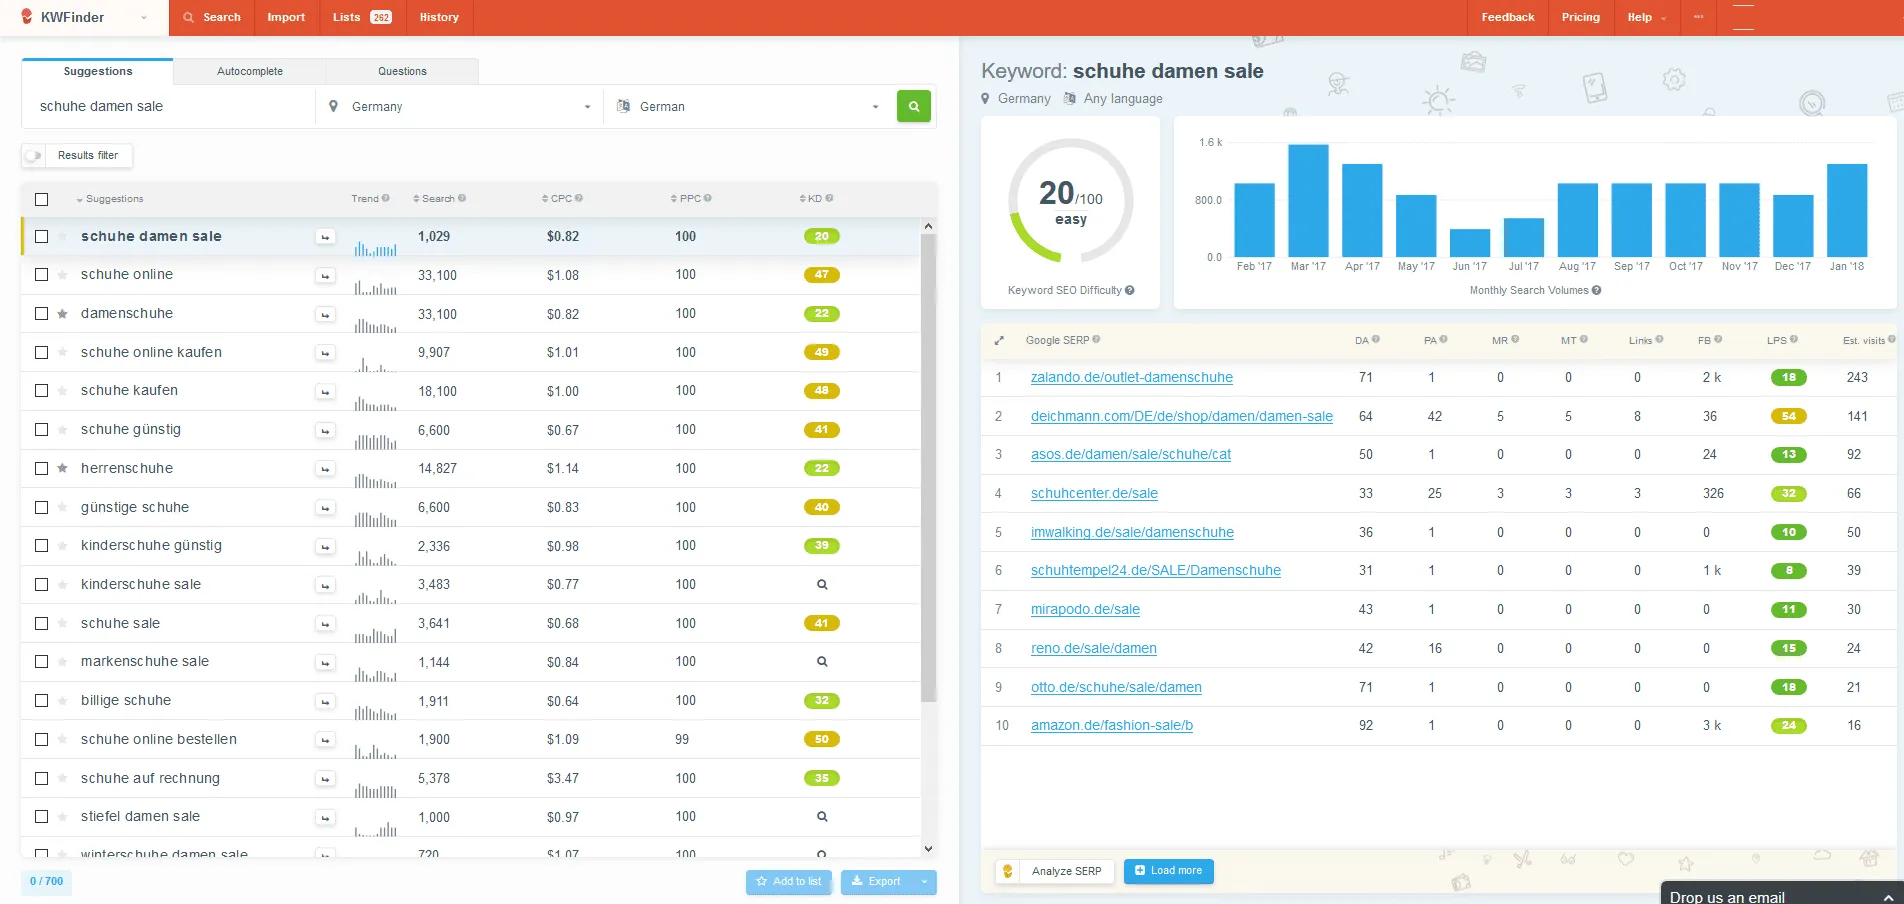Open the Lists menu item
Image resolution: width=1904 pixels, height=904 pixels.
[x=362, y=17]
